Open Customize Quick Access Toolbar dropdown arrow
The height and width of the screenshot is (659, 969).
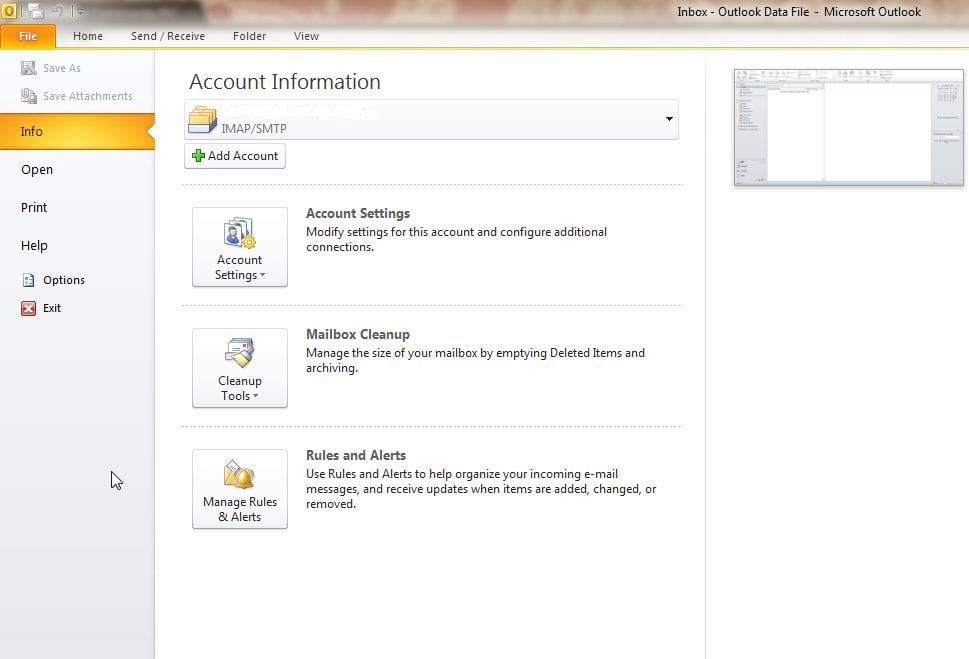80,12
